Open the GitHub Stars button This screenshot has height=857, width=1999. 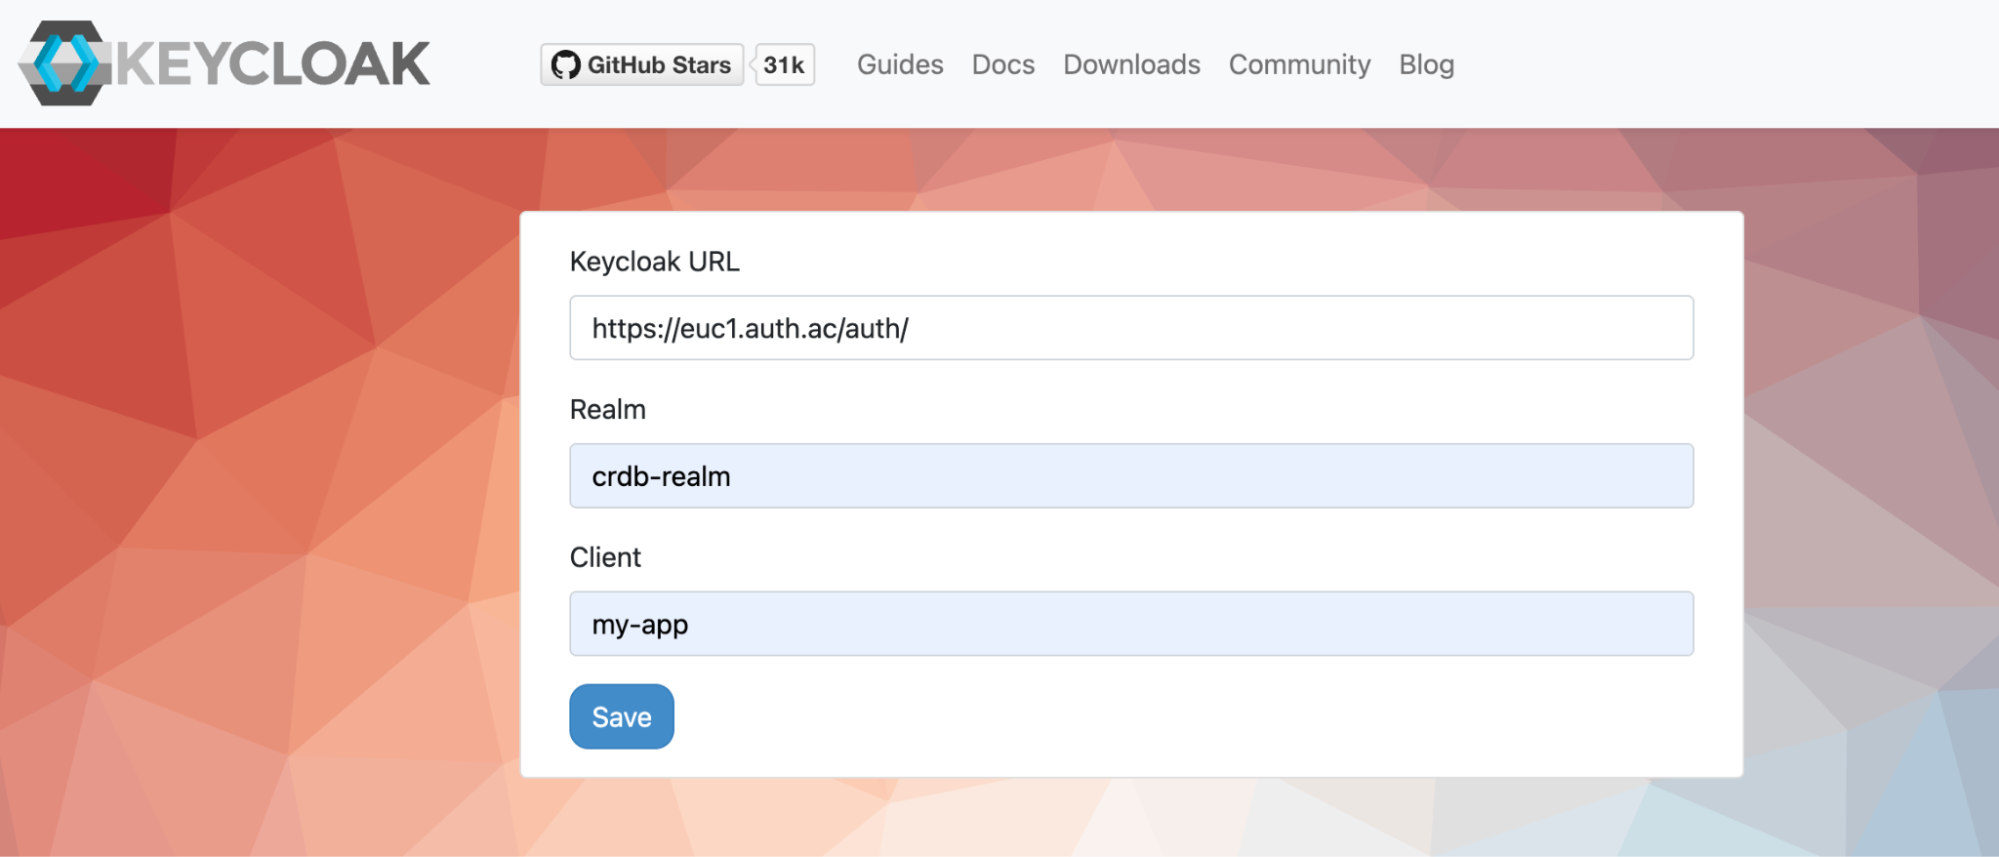[x=642, y=65]
